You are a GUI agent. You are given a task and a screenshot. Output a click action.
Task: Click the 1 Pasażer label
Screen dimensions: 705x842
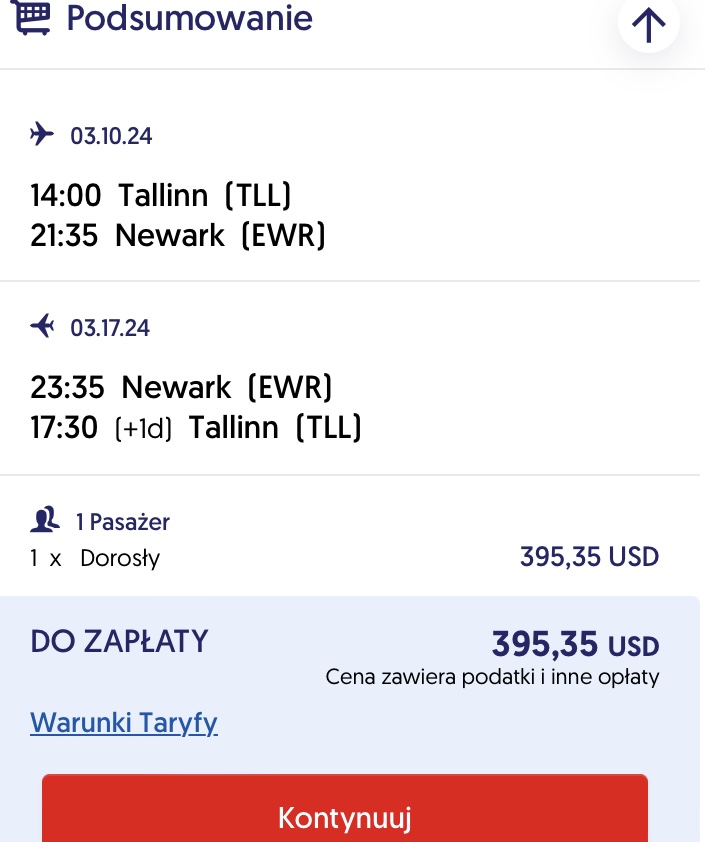[x=123, y=522]
